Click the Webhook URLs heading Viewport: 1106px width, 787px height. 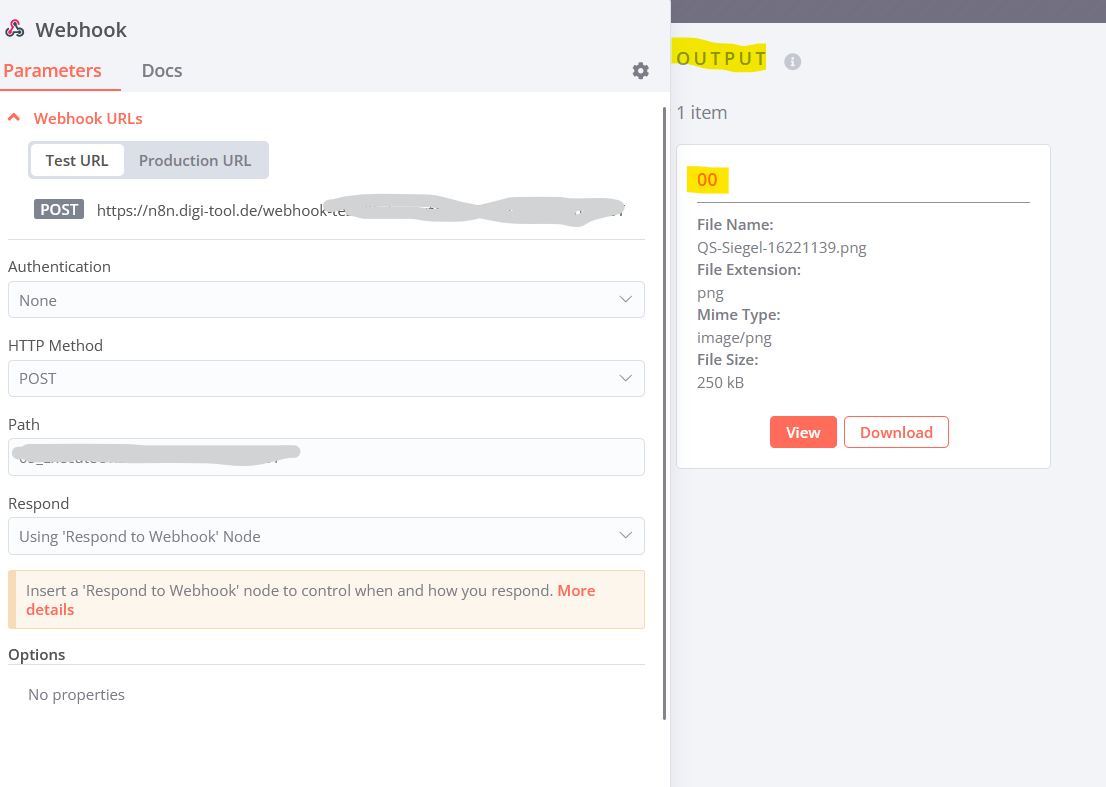[x=88, y=118]
